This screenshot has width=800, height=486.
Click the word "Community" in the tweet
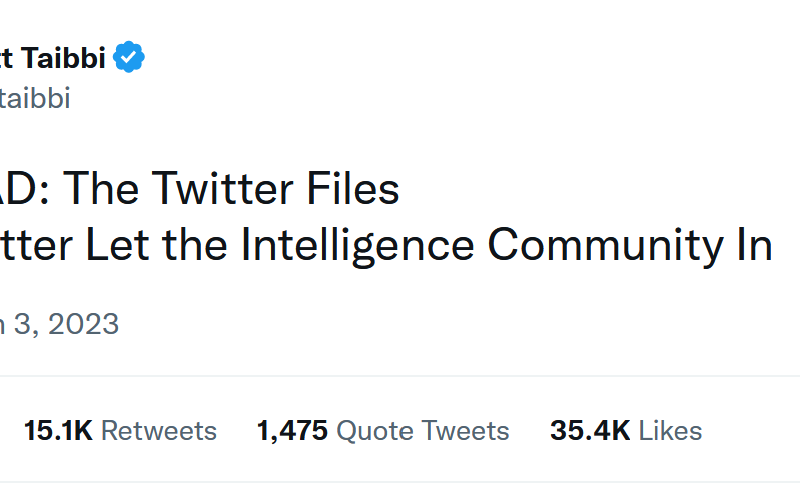620,246
